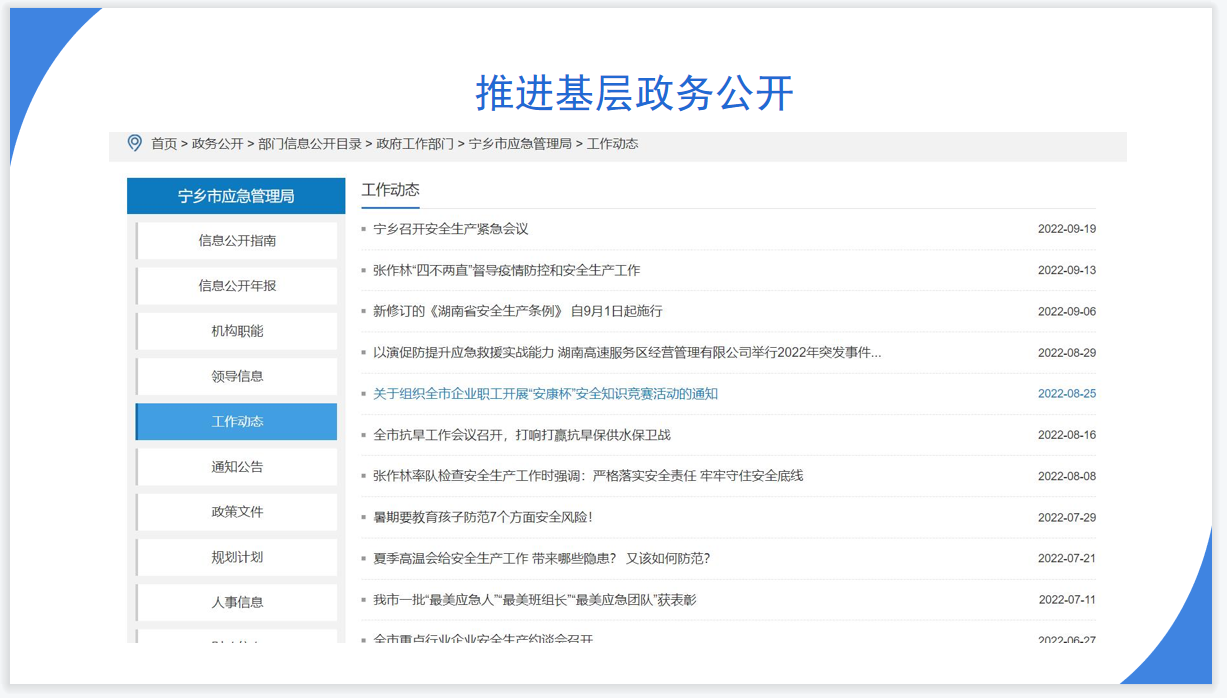The width and height of the screenshot is (1227, 698).
Task: Select the highlighted 工作动态 sidebar item
Action: (237, 422)
